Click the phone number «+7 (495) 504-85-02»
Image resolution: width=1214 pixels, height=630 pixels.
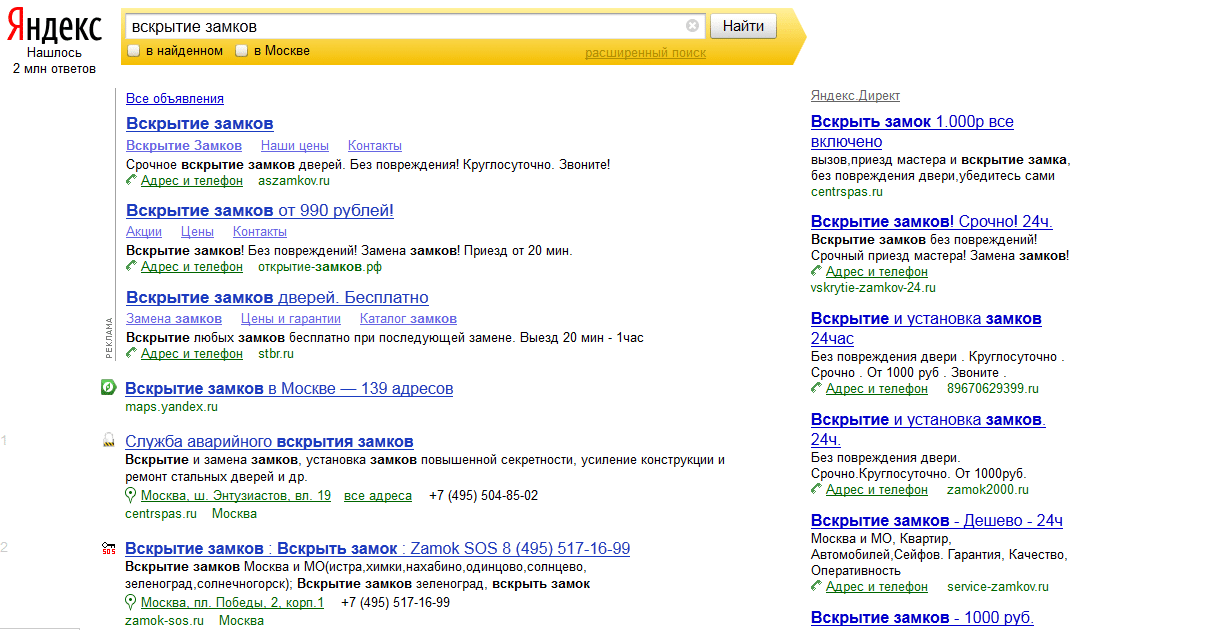pyautogui.click(x=483, y=496)
